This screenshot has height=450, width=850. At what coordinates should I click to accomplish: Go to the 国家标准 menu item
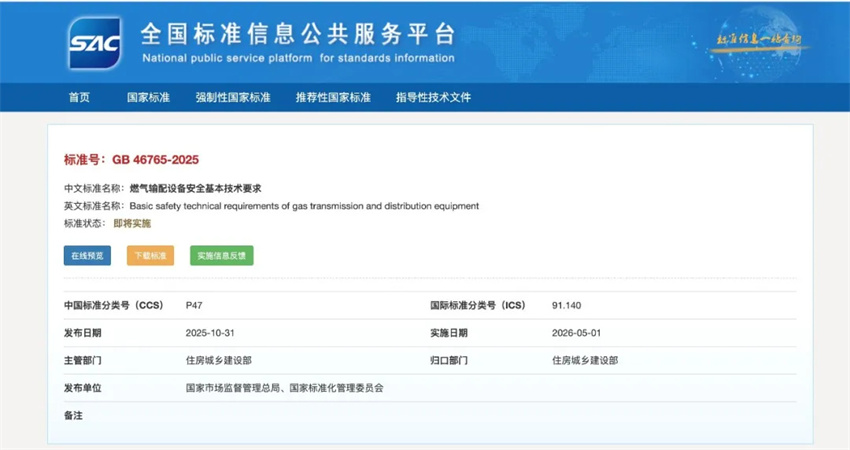pos(148,97)
